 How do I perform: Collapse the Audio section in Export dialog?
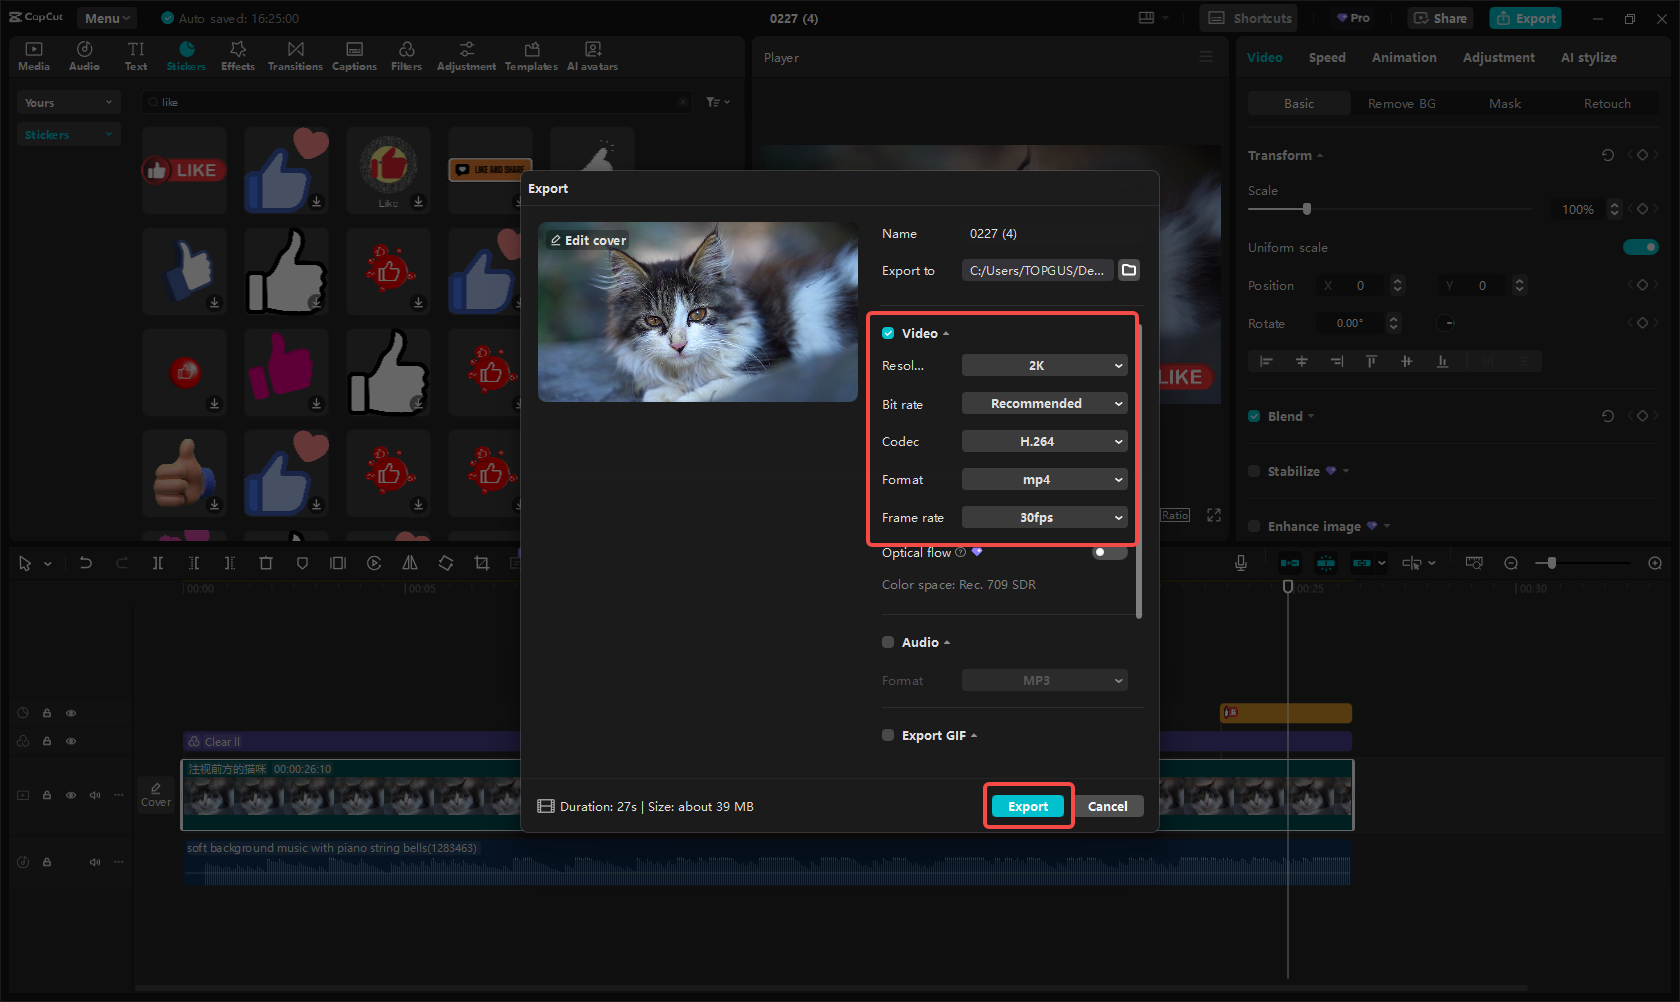click(x=946, y=642)
